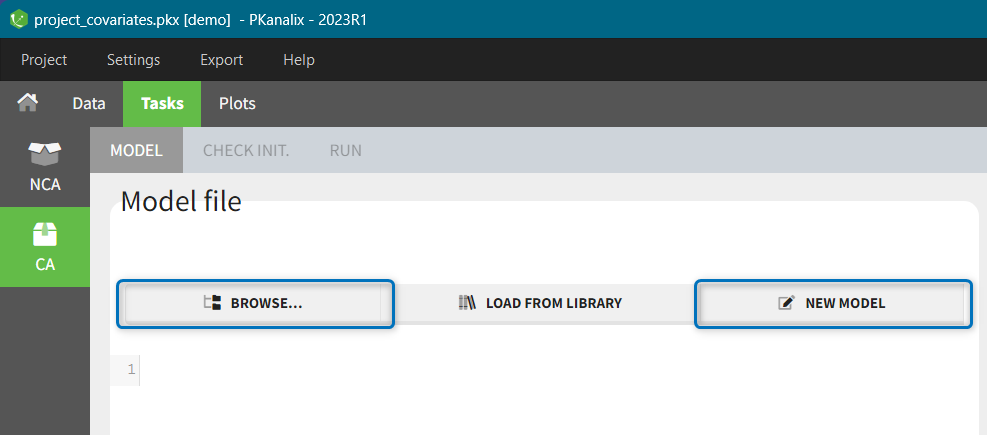Open the Project menu
The width and height of the screenshot is (987, 435).
pyautogui.click(x=44, y=60)
